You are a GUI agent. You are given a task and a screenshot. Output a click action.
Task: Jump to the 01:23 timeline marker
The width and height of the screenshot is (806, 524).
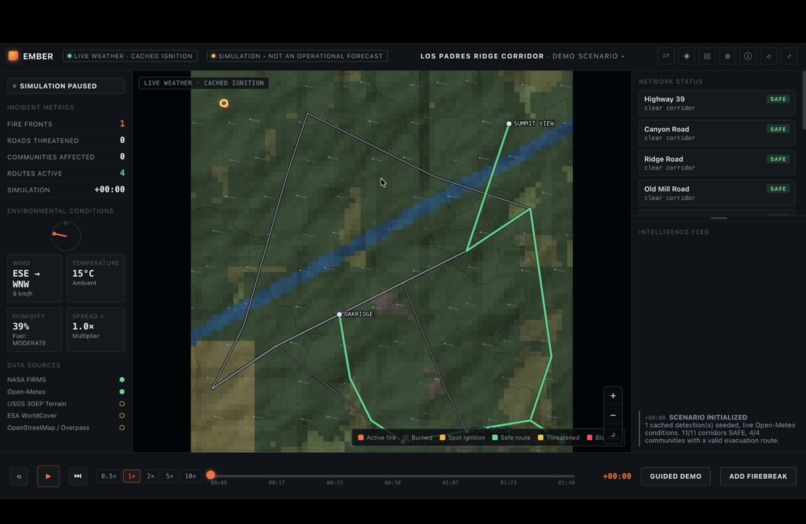click(508, 483)
